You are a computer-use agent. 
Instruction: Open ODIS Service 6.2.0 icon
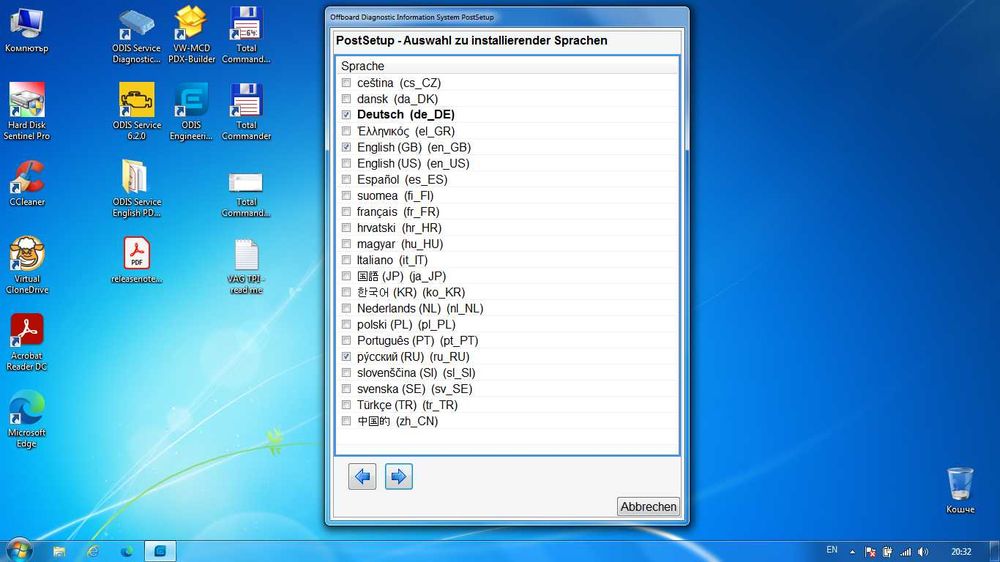[136, 112]
